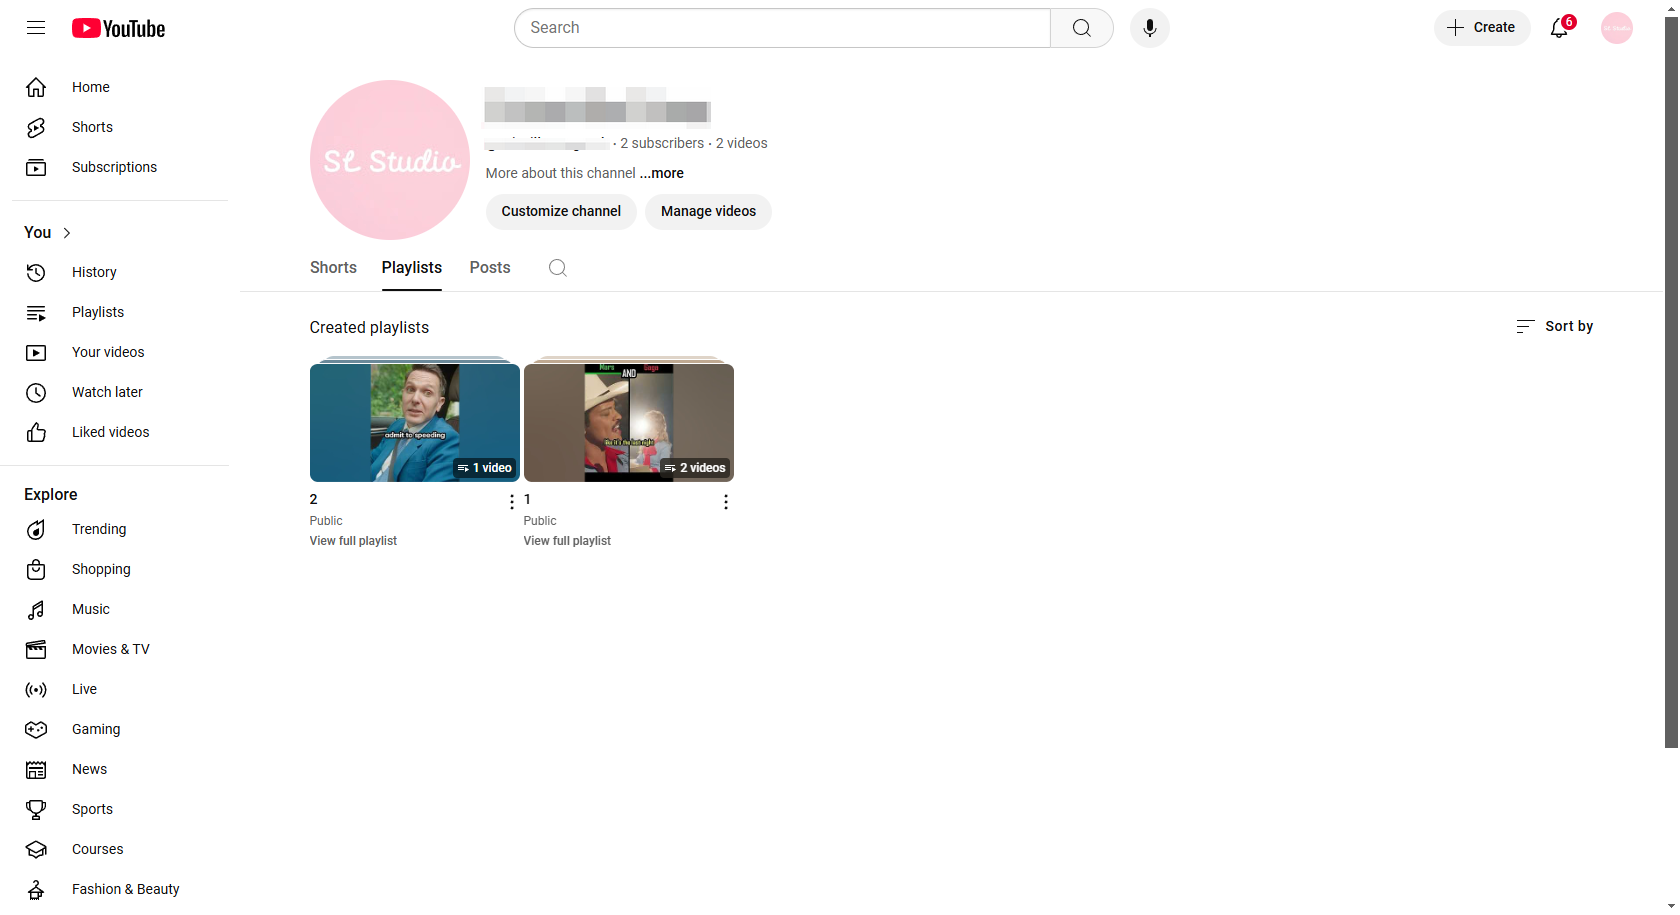Open the Gaming section
The height and width of the screenshot is (915, 1680).
click(95, 729)
